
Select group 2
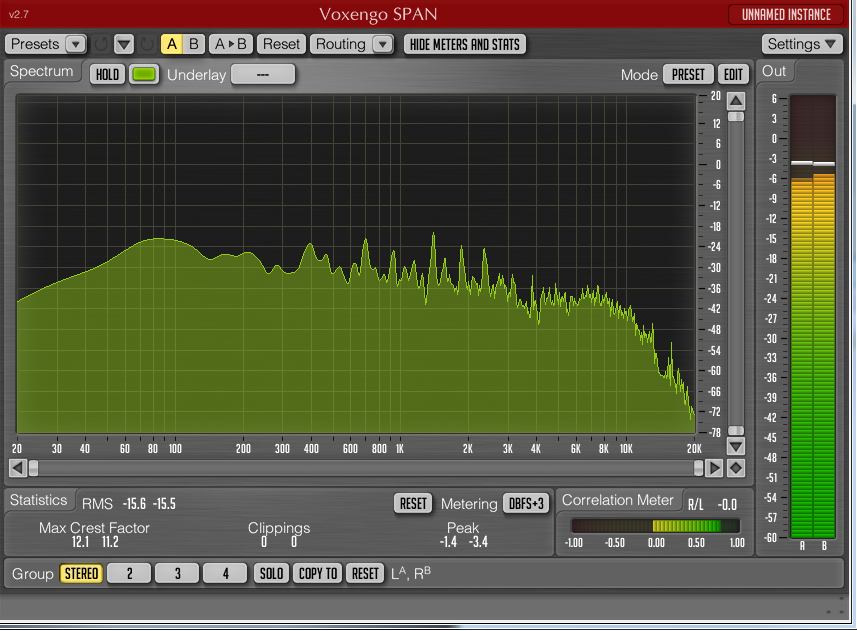tap(130, 574)
